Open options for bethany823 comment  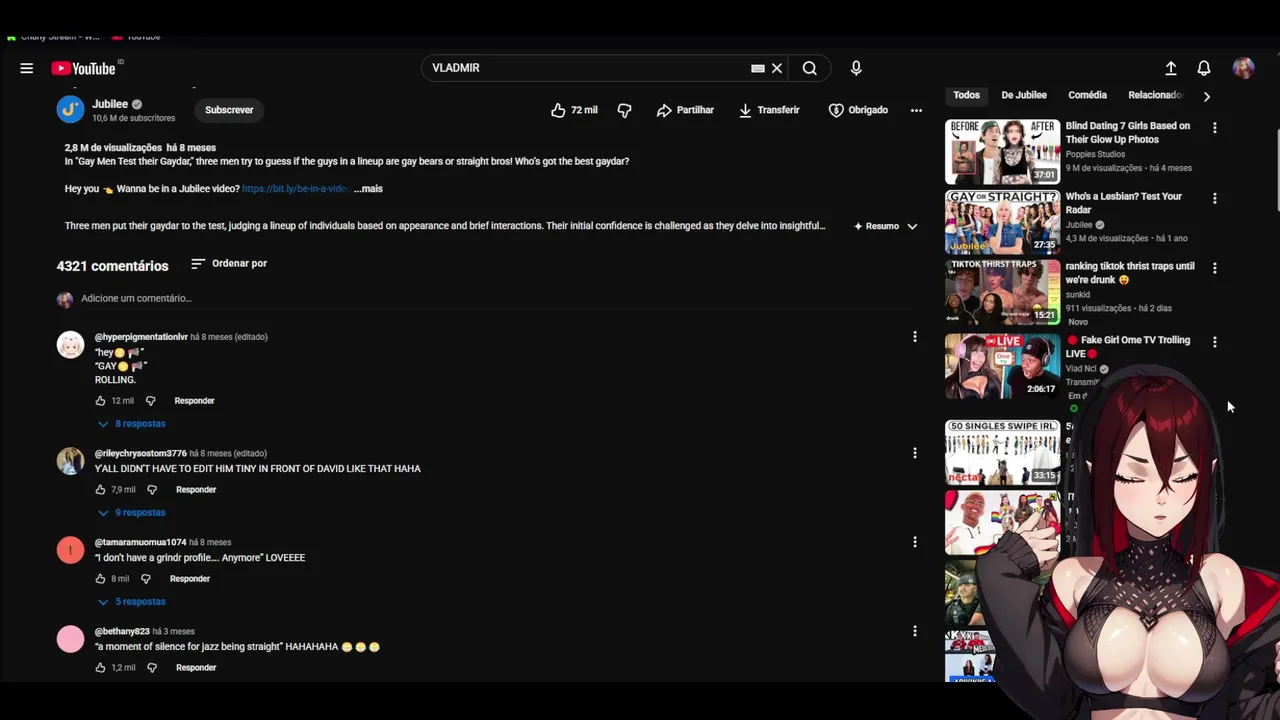click(x=914, y=631)
